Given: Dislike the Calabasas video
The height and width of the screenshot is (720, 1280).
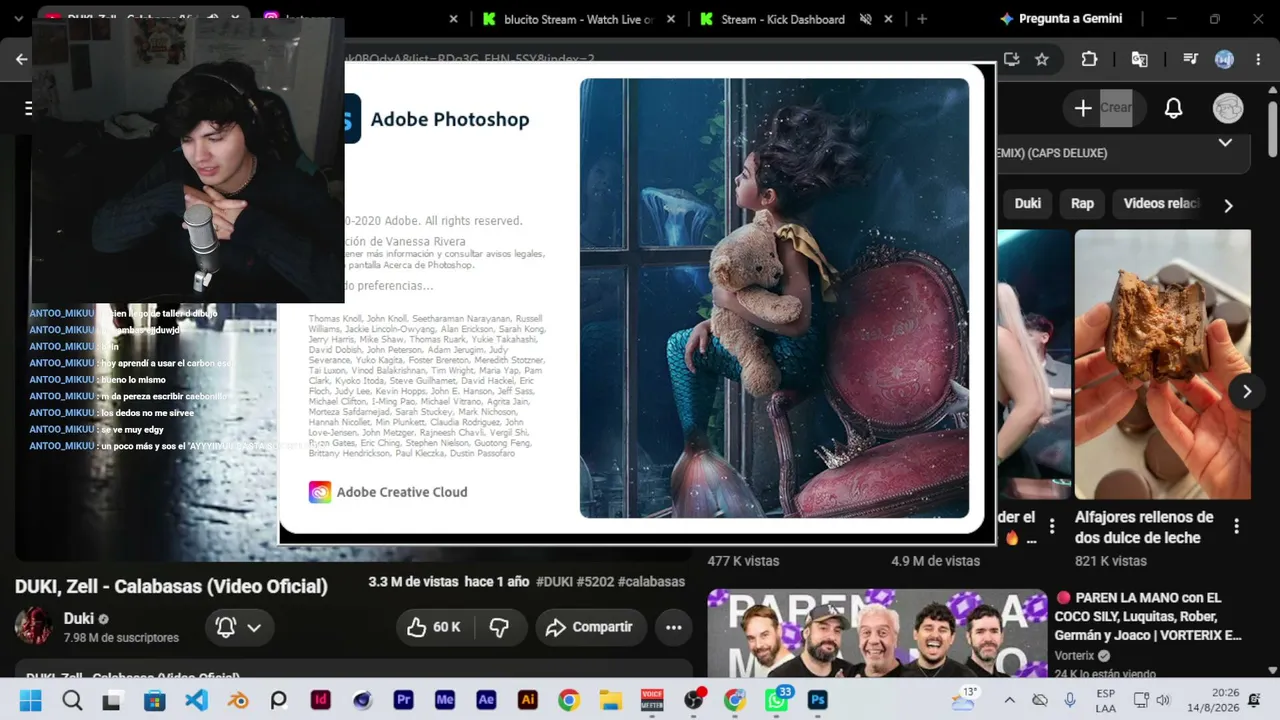Looking at the screenshot, I should [499, 627].
